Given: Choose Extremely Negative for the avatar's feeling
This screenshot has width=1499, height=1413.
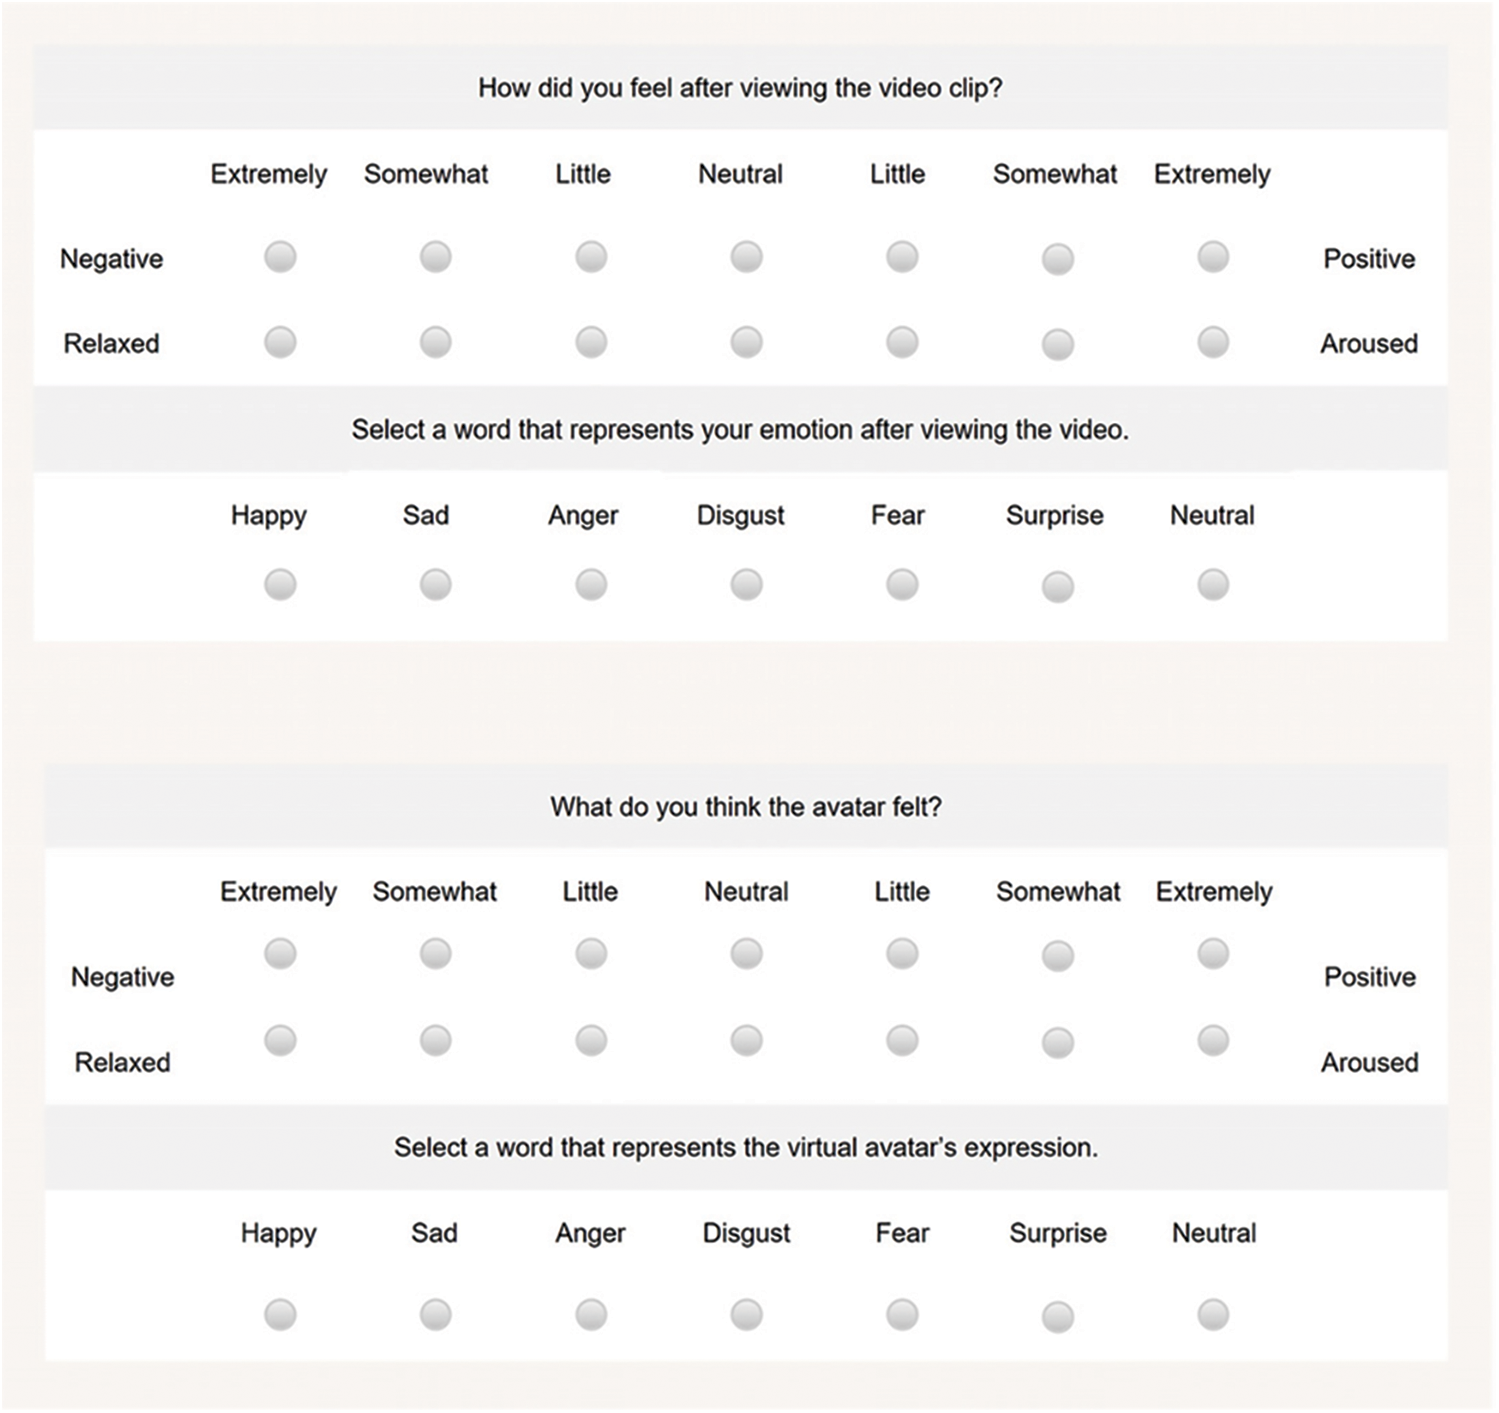Looking at the screenshot, I should [x=280, y=954].
